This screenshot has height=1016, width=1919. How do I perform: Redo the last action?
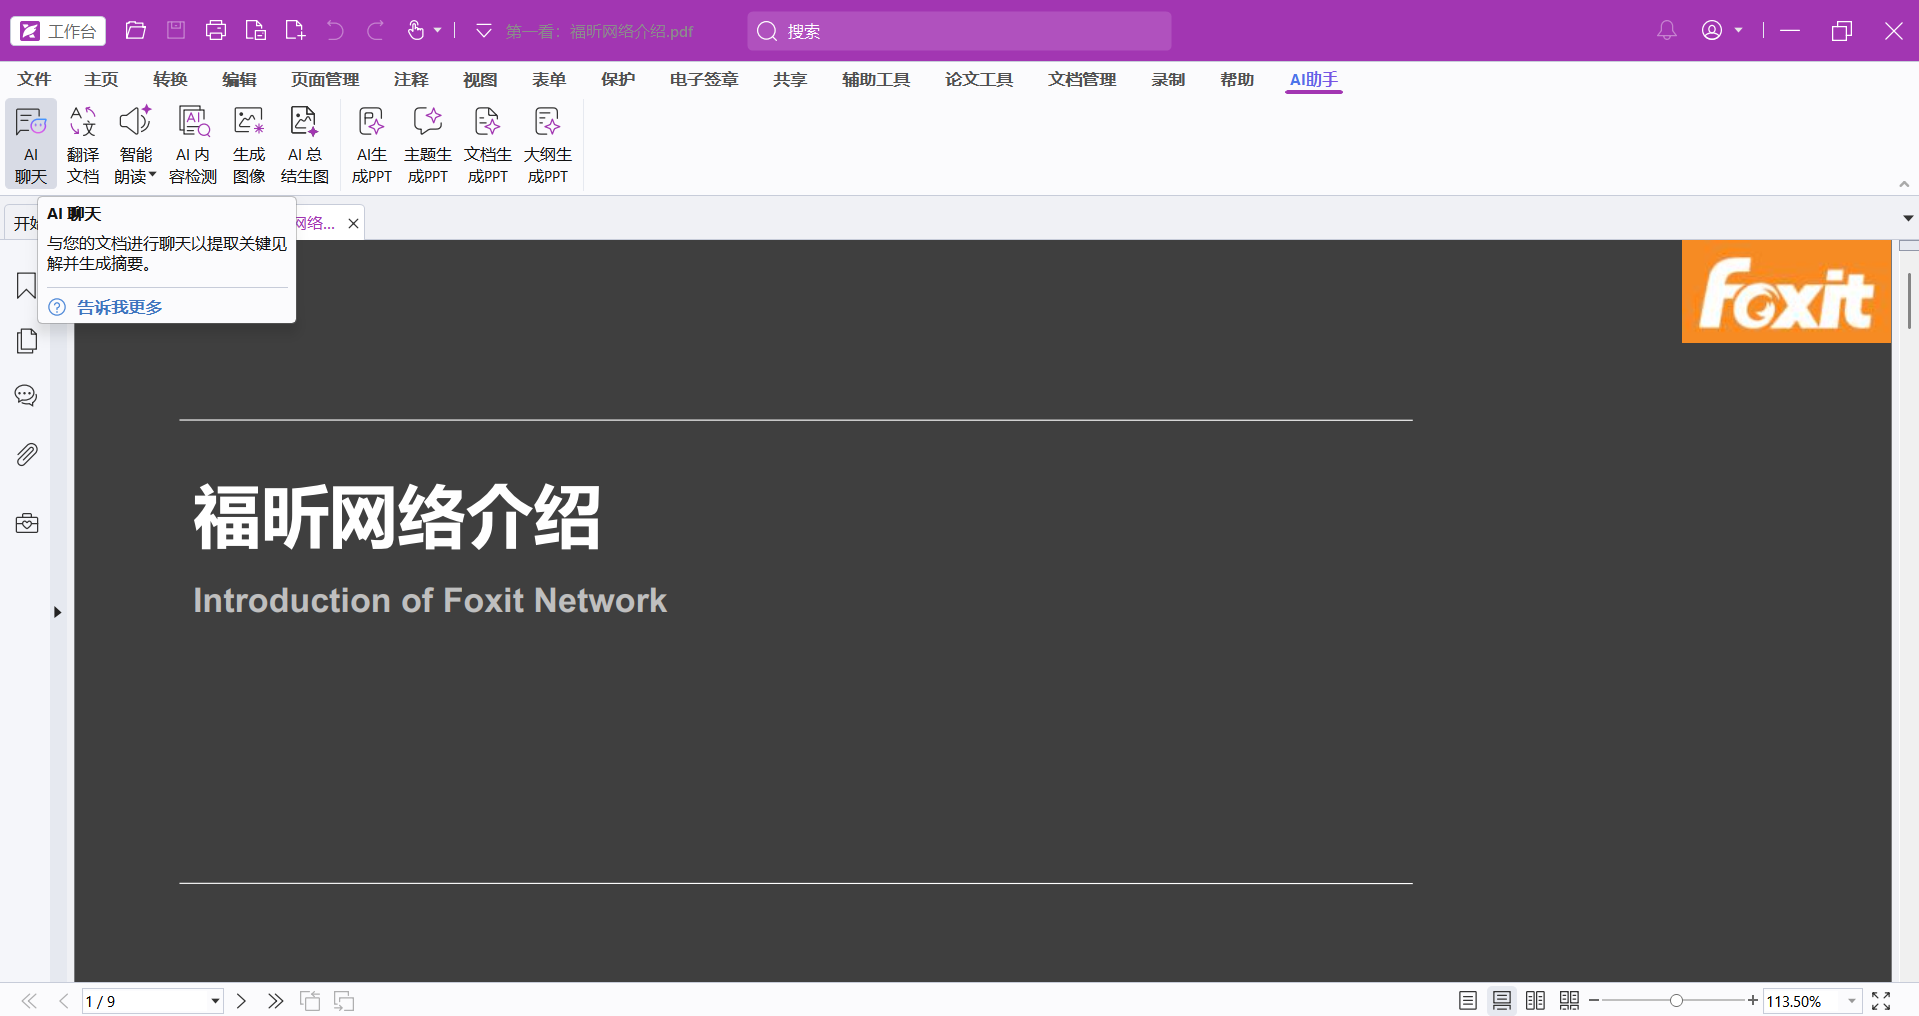375,31
